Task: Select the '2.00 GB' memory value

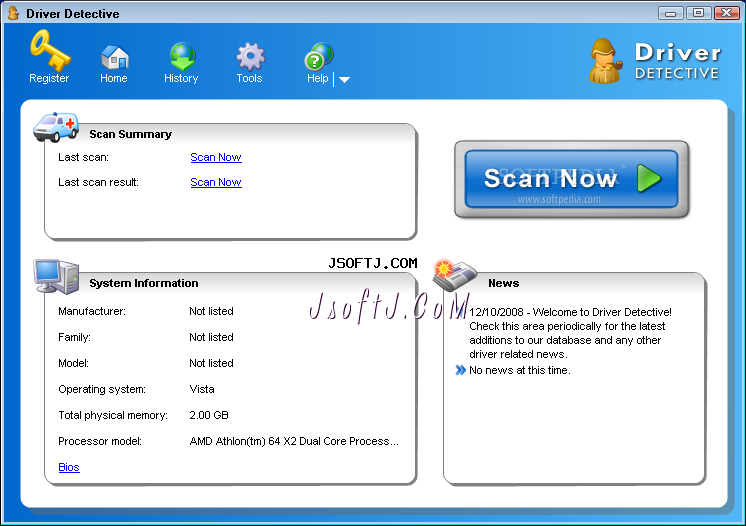Action: [x=209, y=416]
